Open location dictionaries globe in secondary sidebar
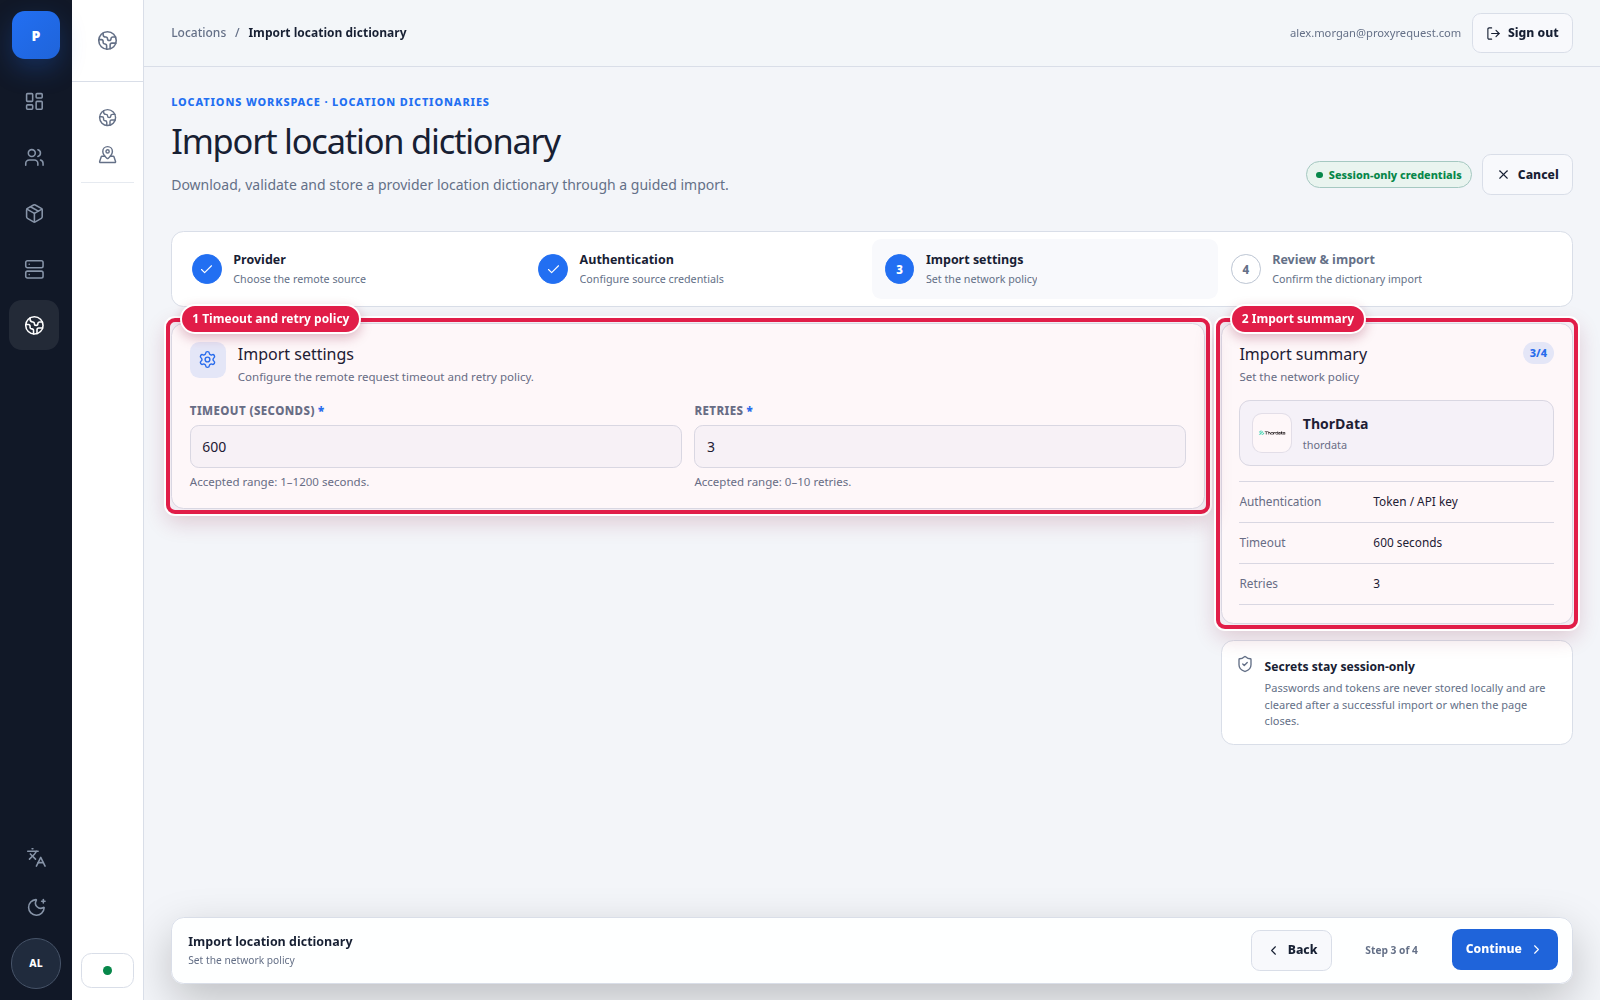This screenshot has width=1600, height=1000. coord(108,118)
